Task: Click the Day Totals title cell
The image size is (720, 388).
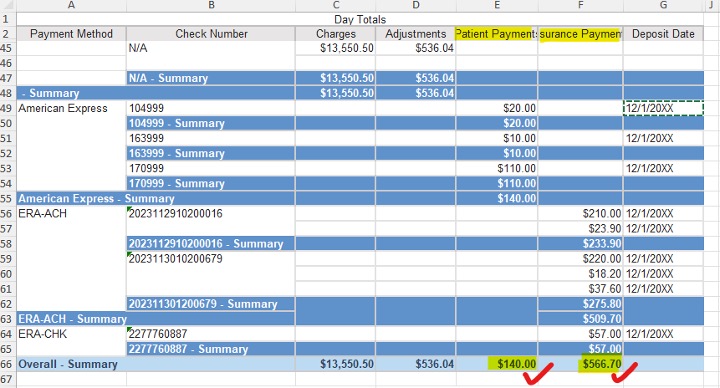Action: click(x=360, y=19)
